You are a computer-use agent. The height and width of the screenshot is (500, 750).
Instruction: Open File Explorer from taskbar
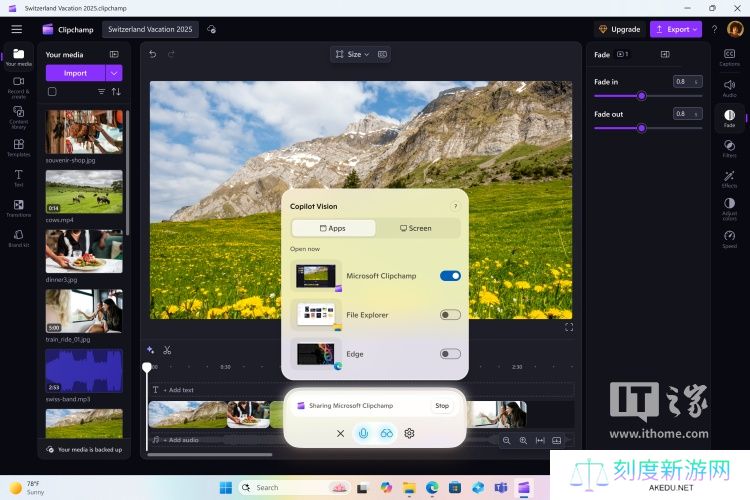click(409, 488)
